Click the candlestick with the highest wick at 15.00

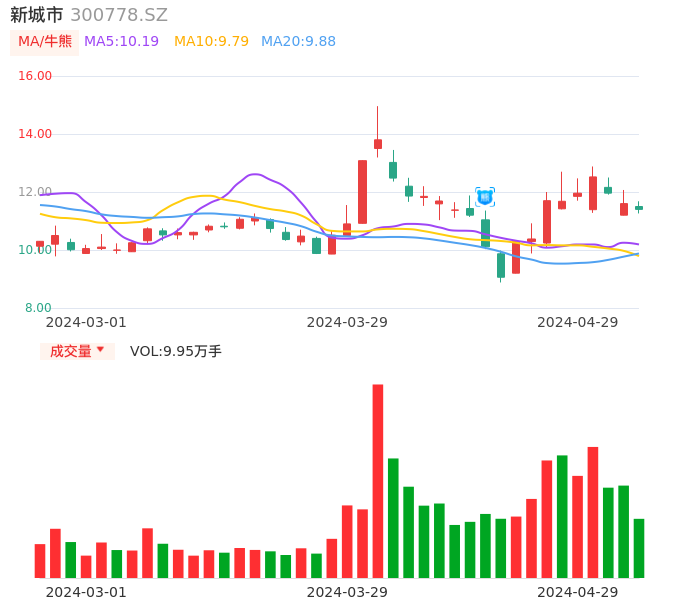(x=378, y=143)
